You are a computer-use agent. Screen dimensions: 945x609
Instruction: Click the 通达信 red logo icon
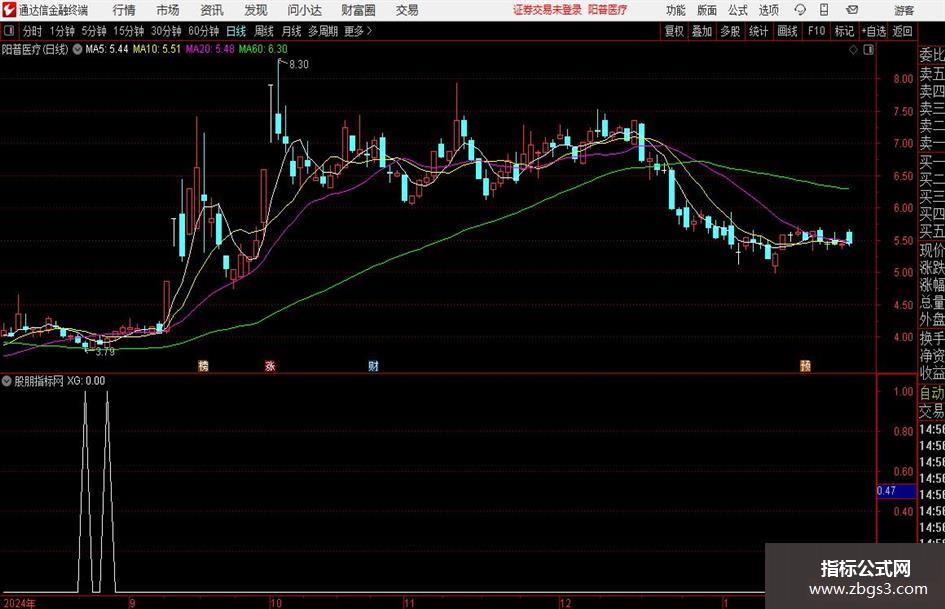coord(9,10)
